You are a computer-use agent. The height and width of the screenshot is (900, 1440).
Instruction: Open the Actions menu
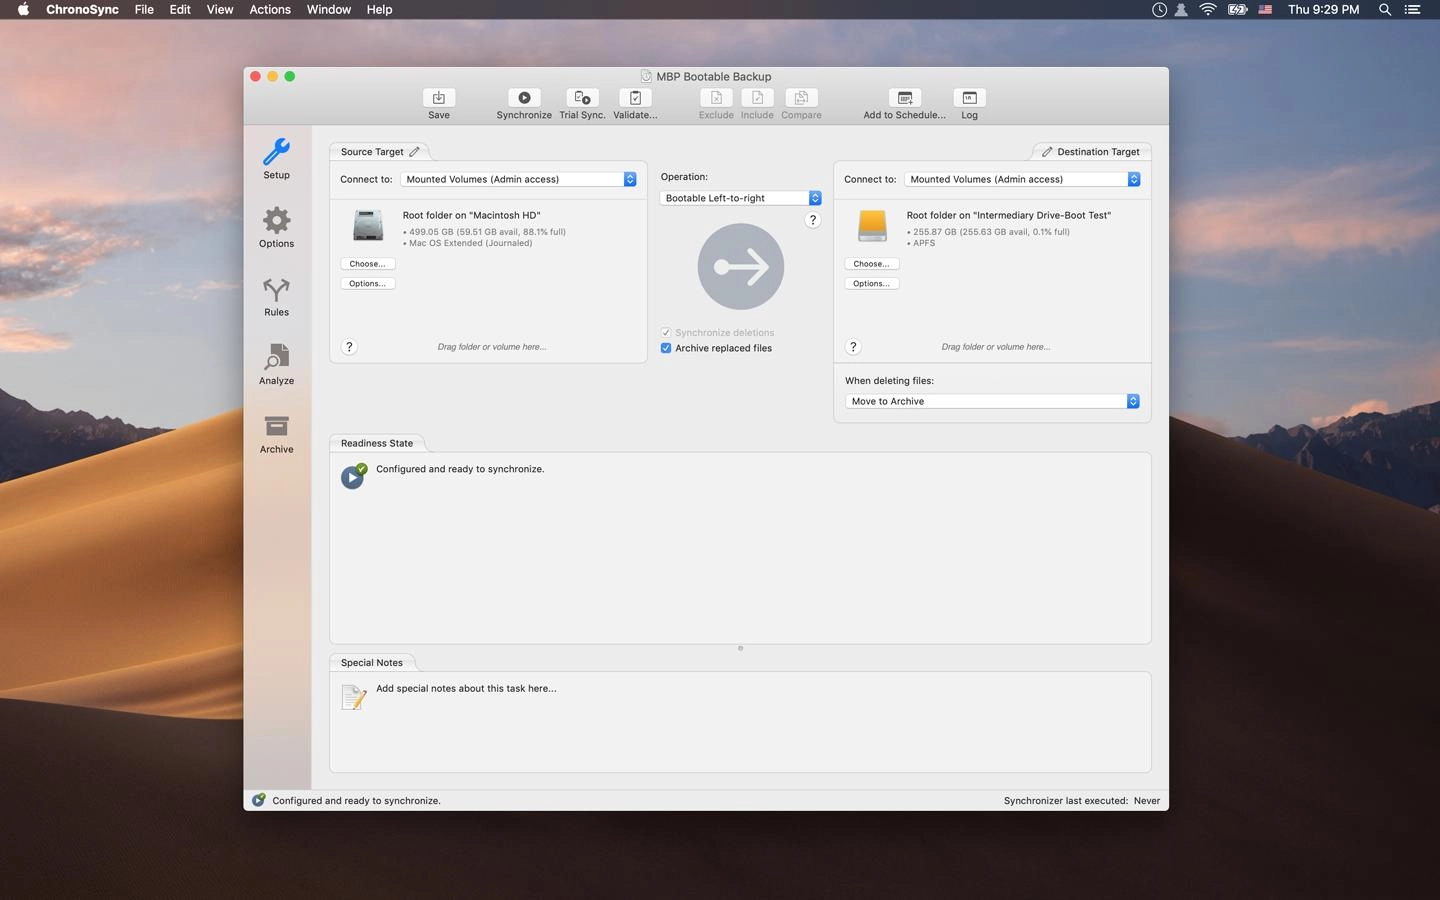click(270, 10)
